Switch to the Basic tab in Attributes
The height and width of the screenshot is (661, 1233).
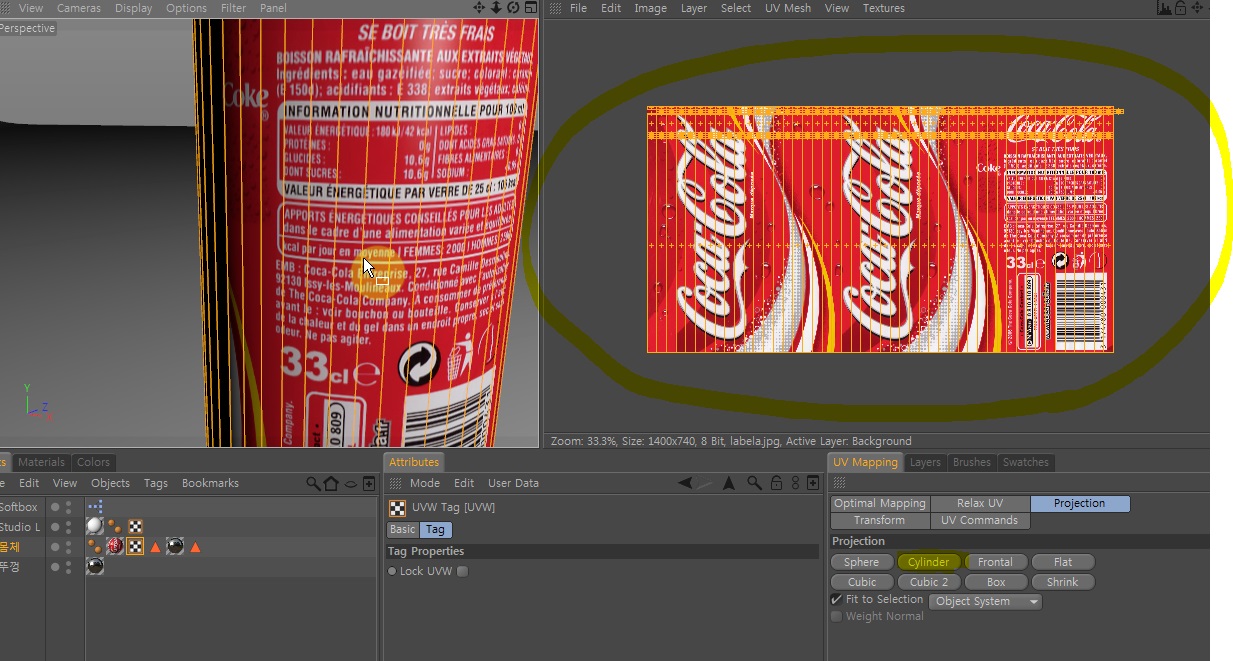click(x=403, y=529)
